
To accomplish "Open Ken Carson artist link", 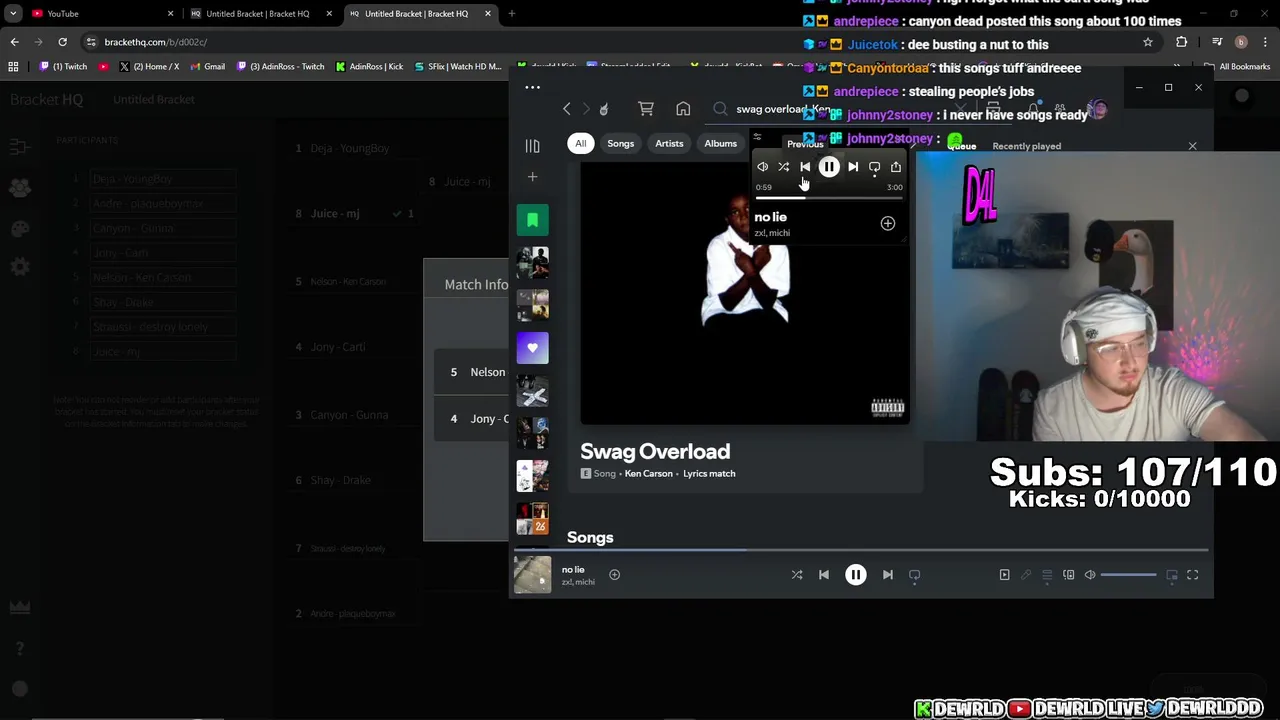I will click(648, 474).
